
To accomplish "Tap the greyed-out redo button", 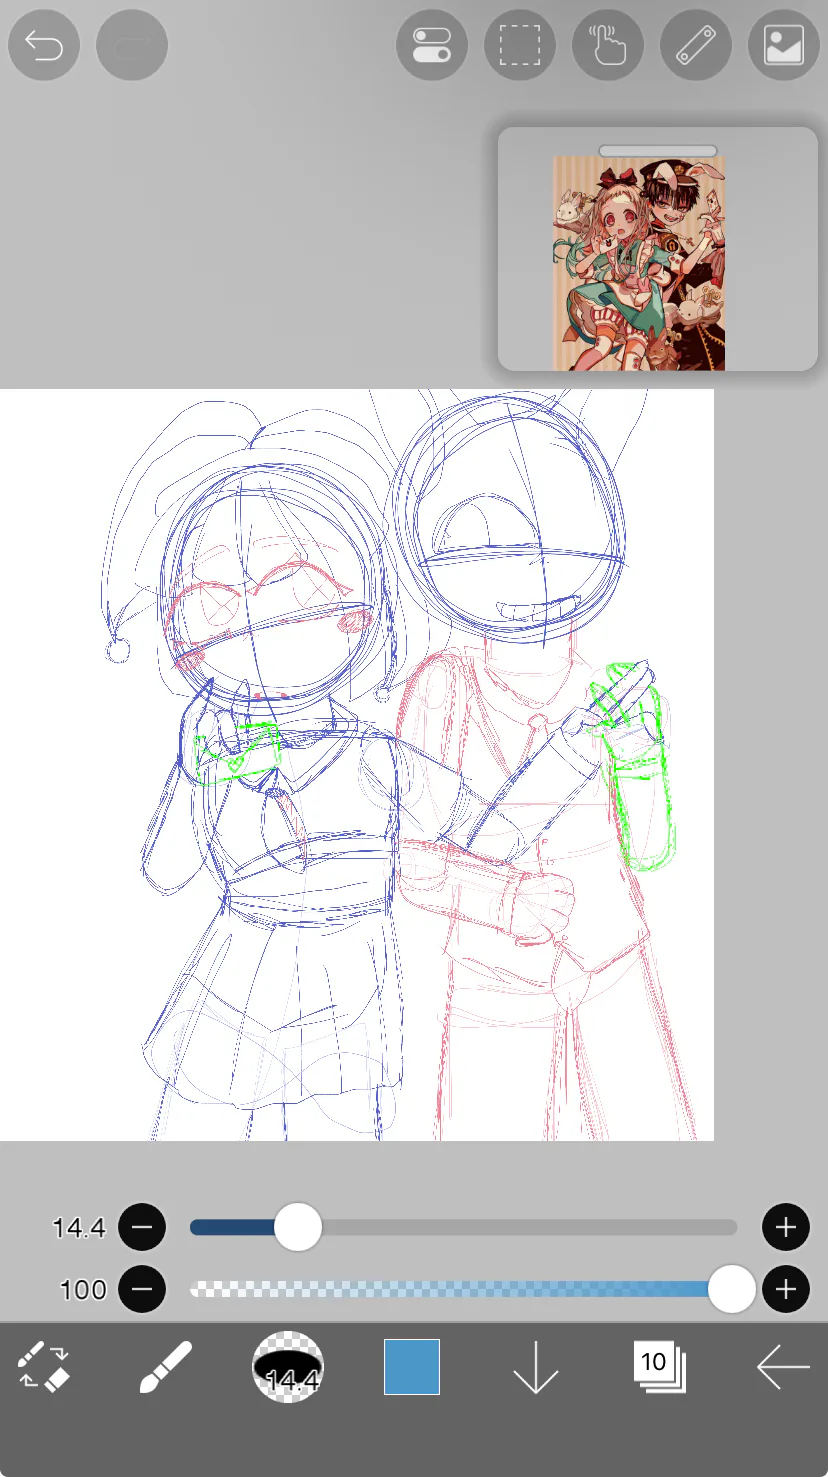I will click(132, 45).
